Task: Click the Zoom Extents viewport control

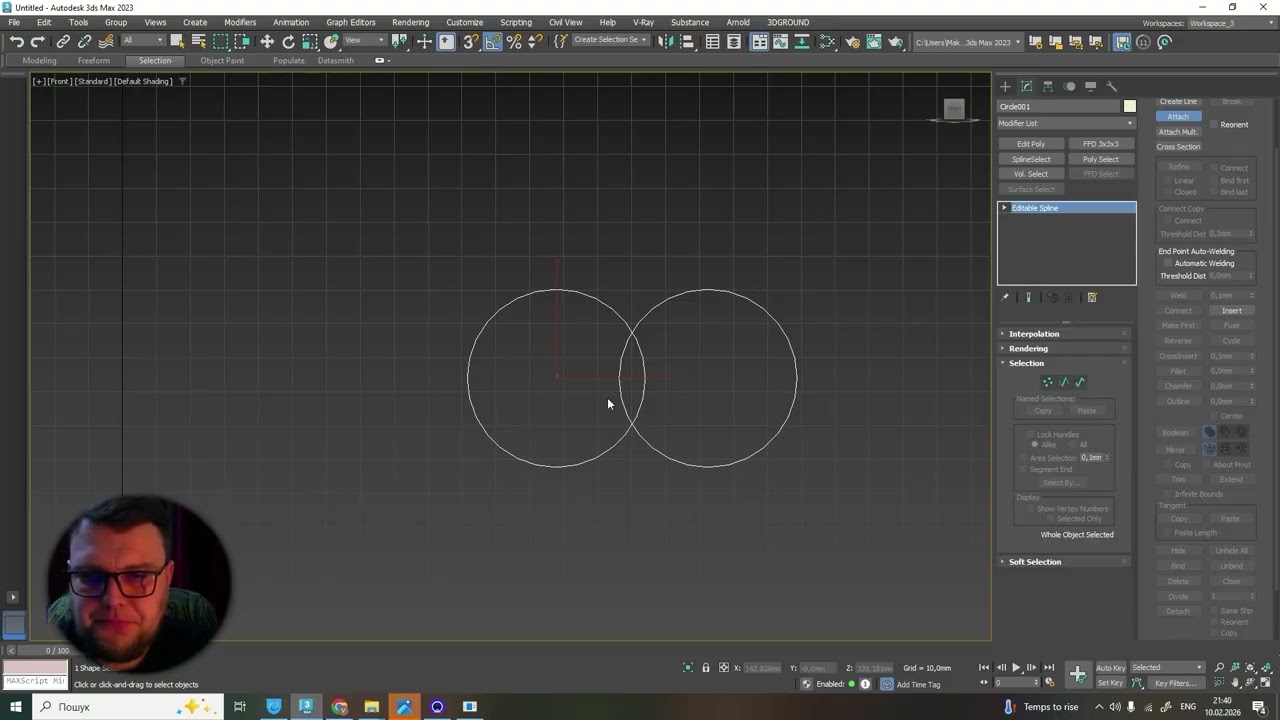Action: [x=1250, y=667]
